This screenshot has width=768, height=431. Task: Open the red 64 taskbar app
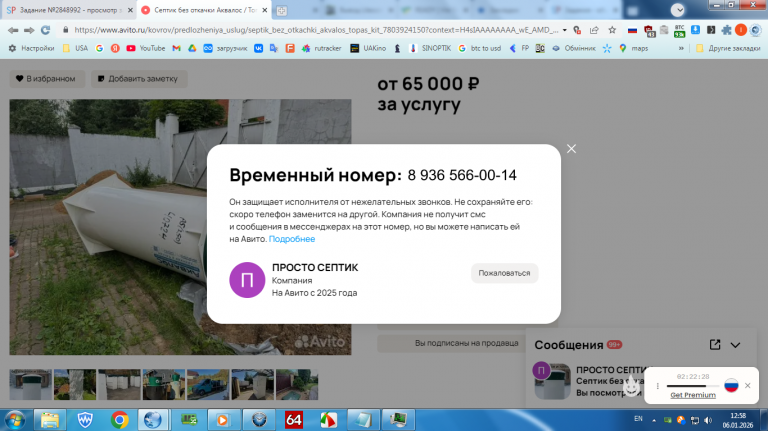(294, 420)
